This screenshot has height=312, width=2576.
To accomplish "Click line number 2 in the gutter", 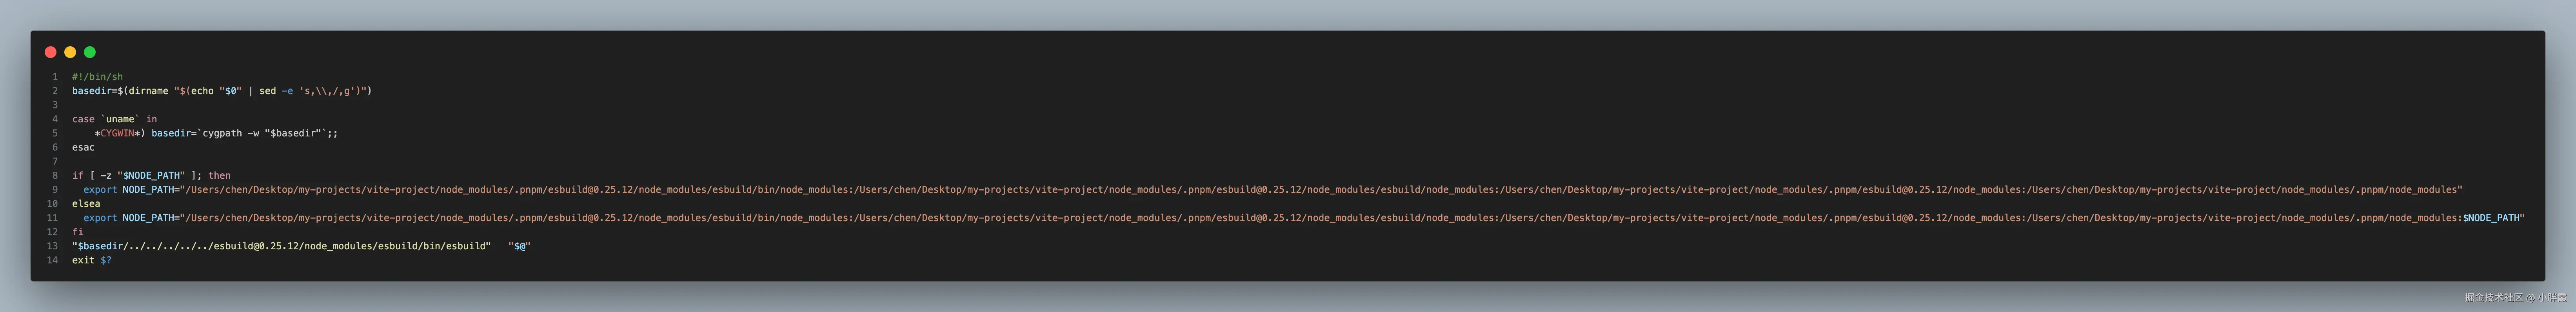I will click(55, 91).
